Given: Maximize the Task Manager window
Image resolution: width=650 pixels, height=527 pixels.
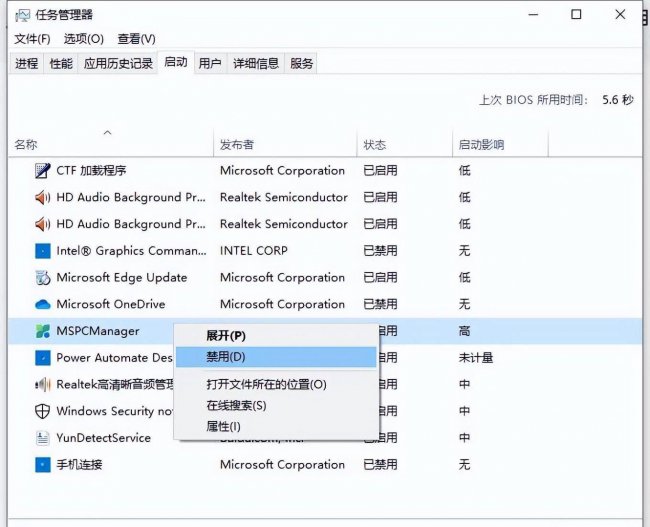Looking at the screenshot, I should (x=576, y=15).
